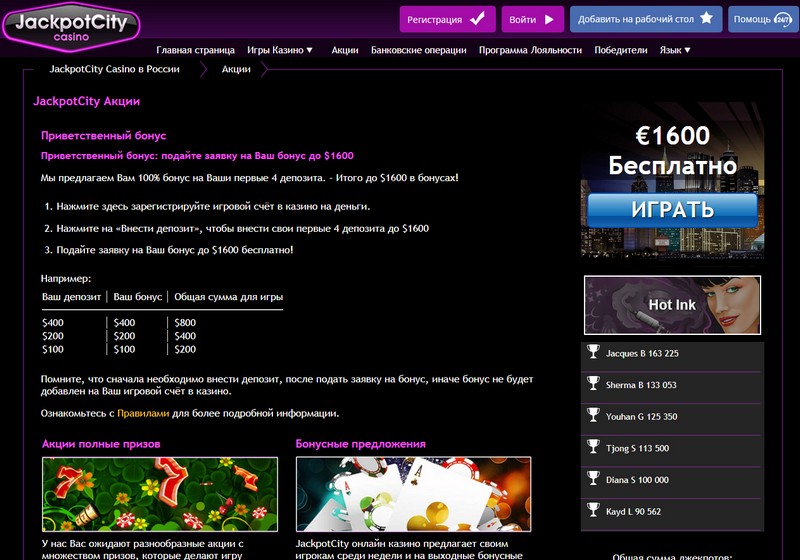Expand the Игры Казино dropdown menu
The width and height of the screenshot is (800, 560).
tap(280, 50)
